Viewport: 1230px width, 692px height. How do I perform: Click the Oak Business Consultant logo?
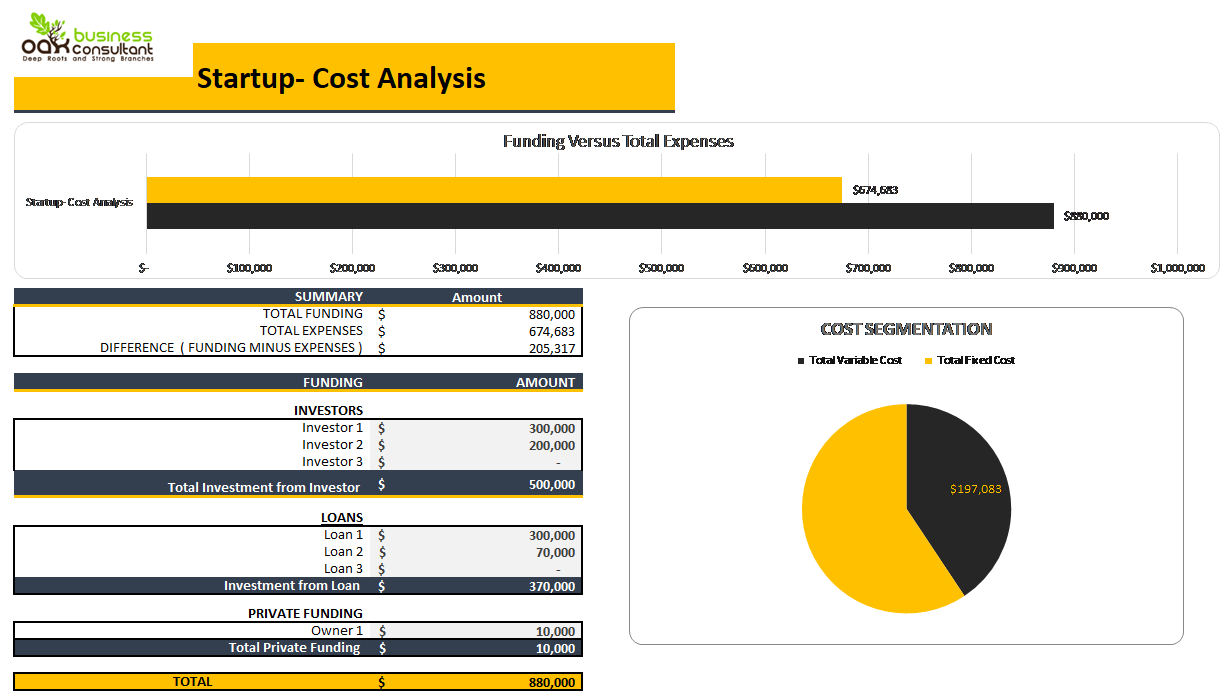[x=96, y=40]
